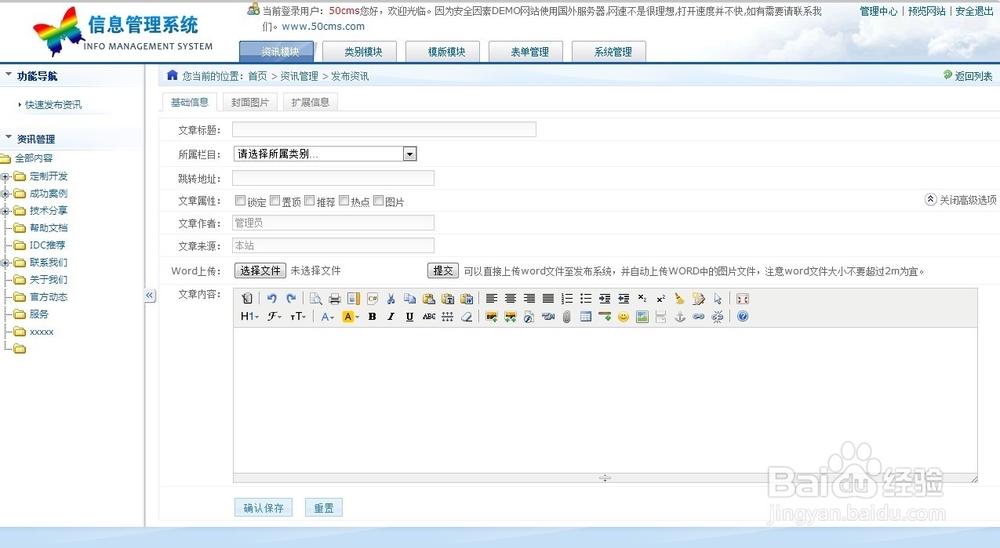
Task: Click the copy icon in editor toolbar
Action: click(x=409, y=299)
